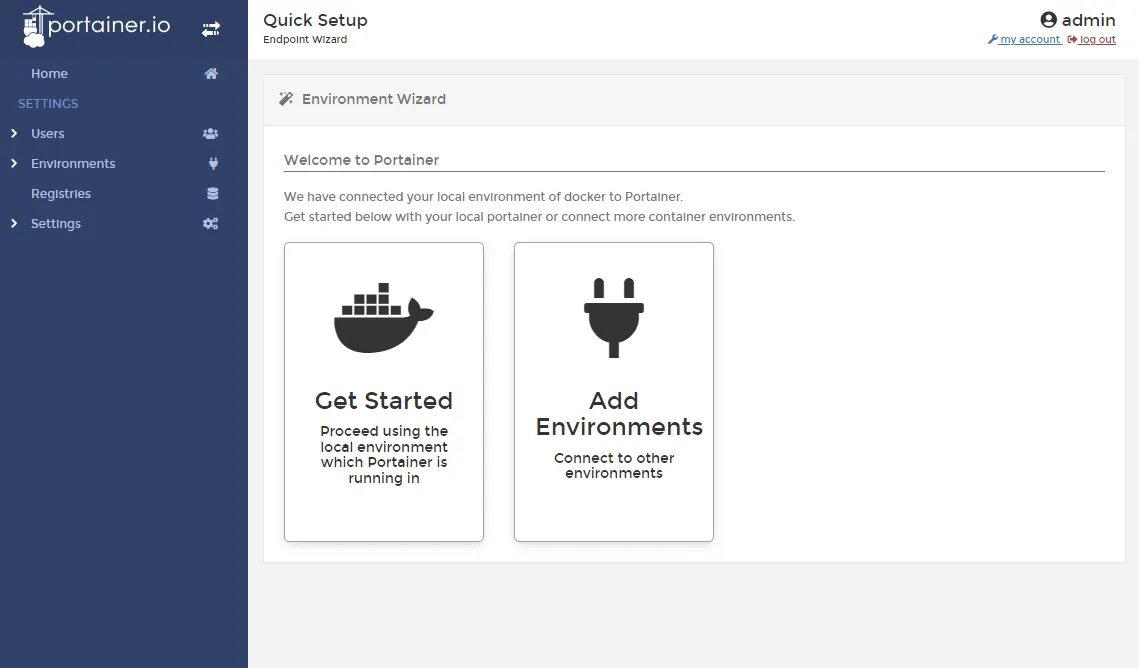Click the SETTINGS section label
The width and height of the screenshot is (1139, 668).
48,104
